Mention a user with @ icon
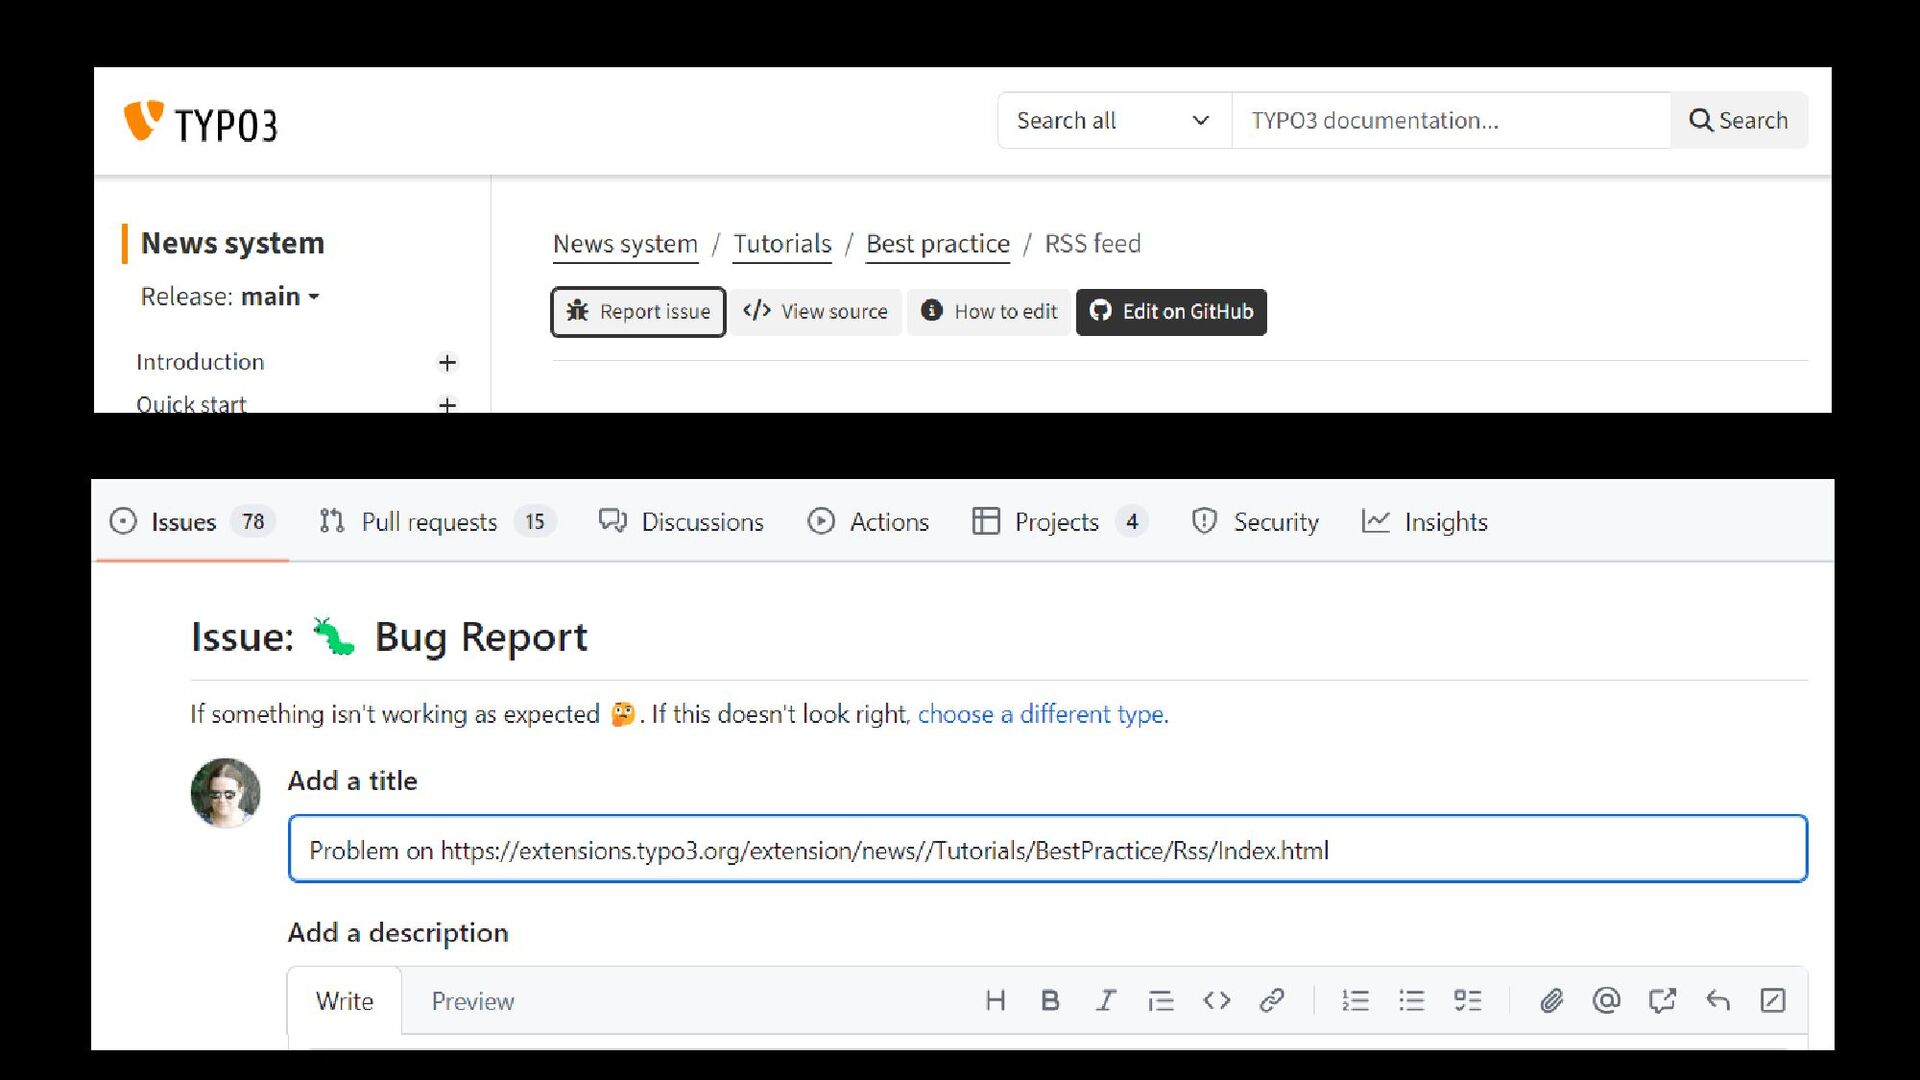Viewport: 1920px width, 1080px height. tap(1606, 1001)
